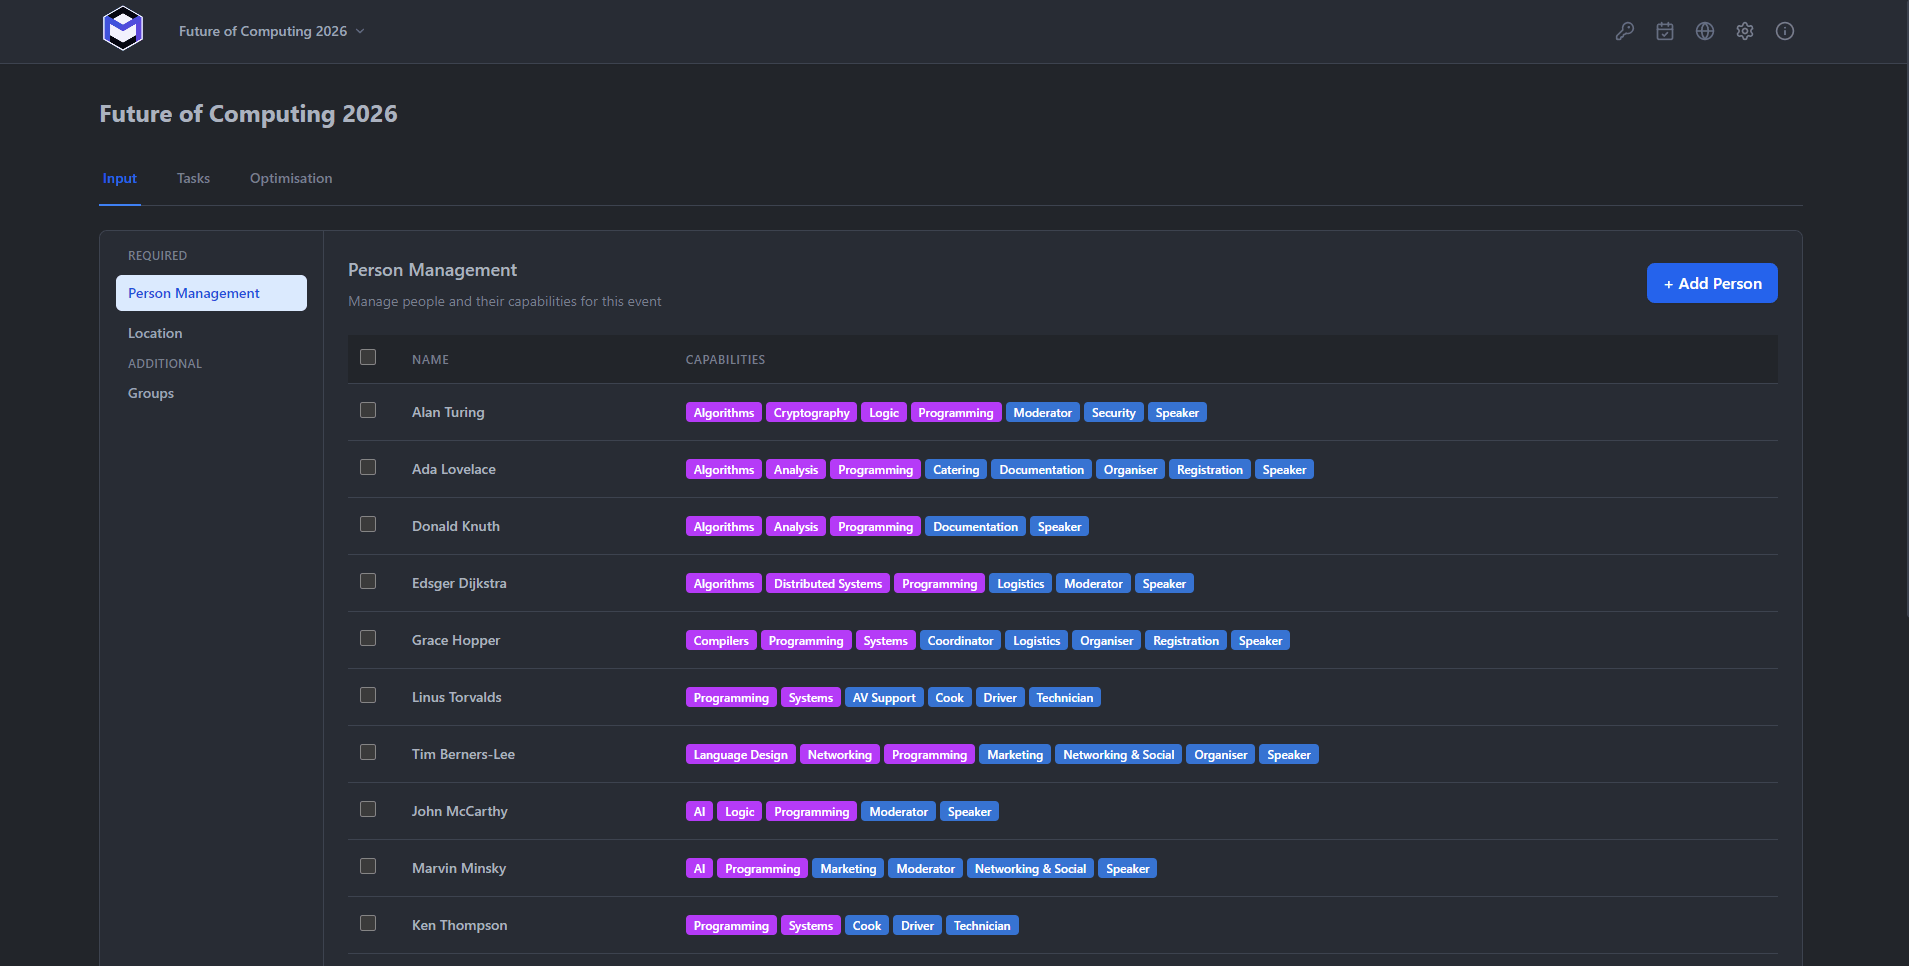Viewport: 1909px width, 966px height.
Task: Check the box for Alan Turing
Action: tap(368, 410)
